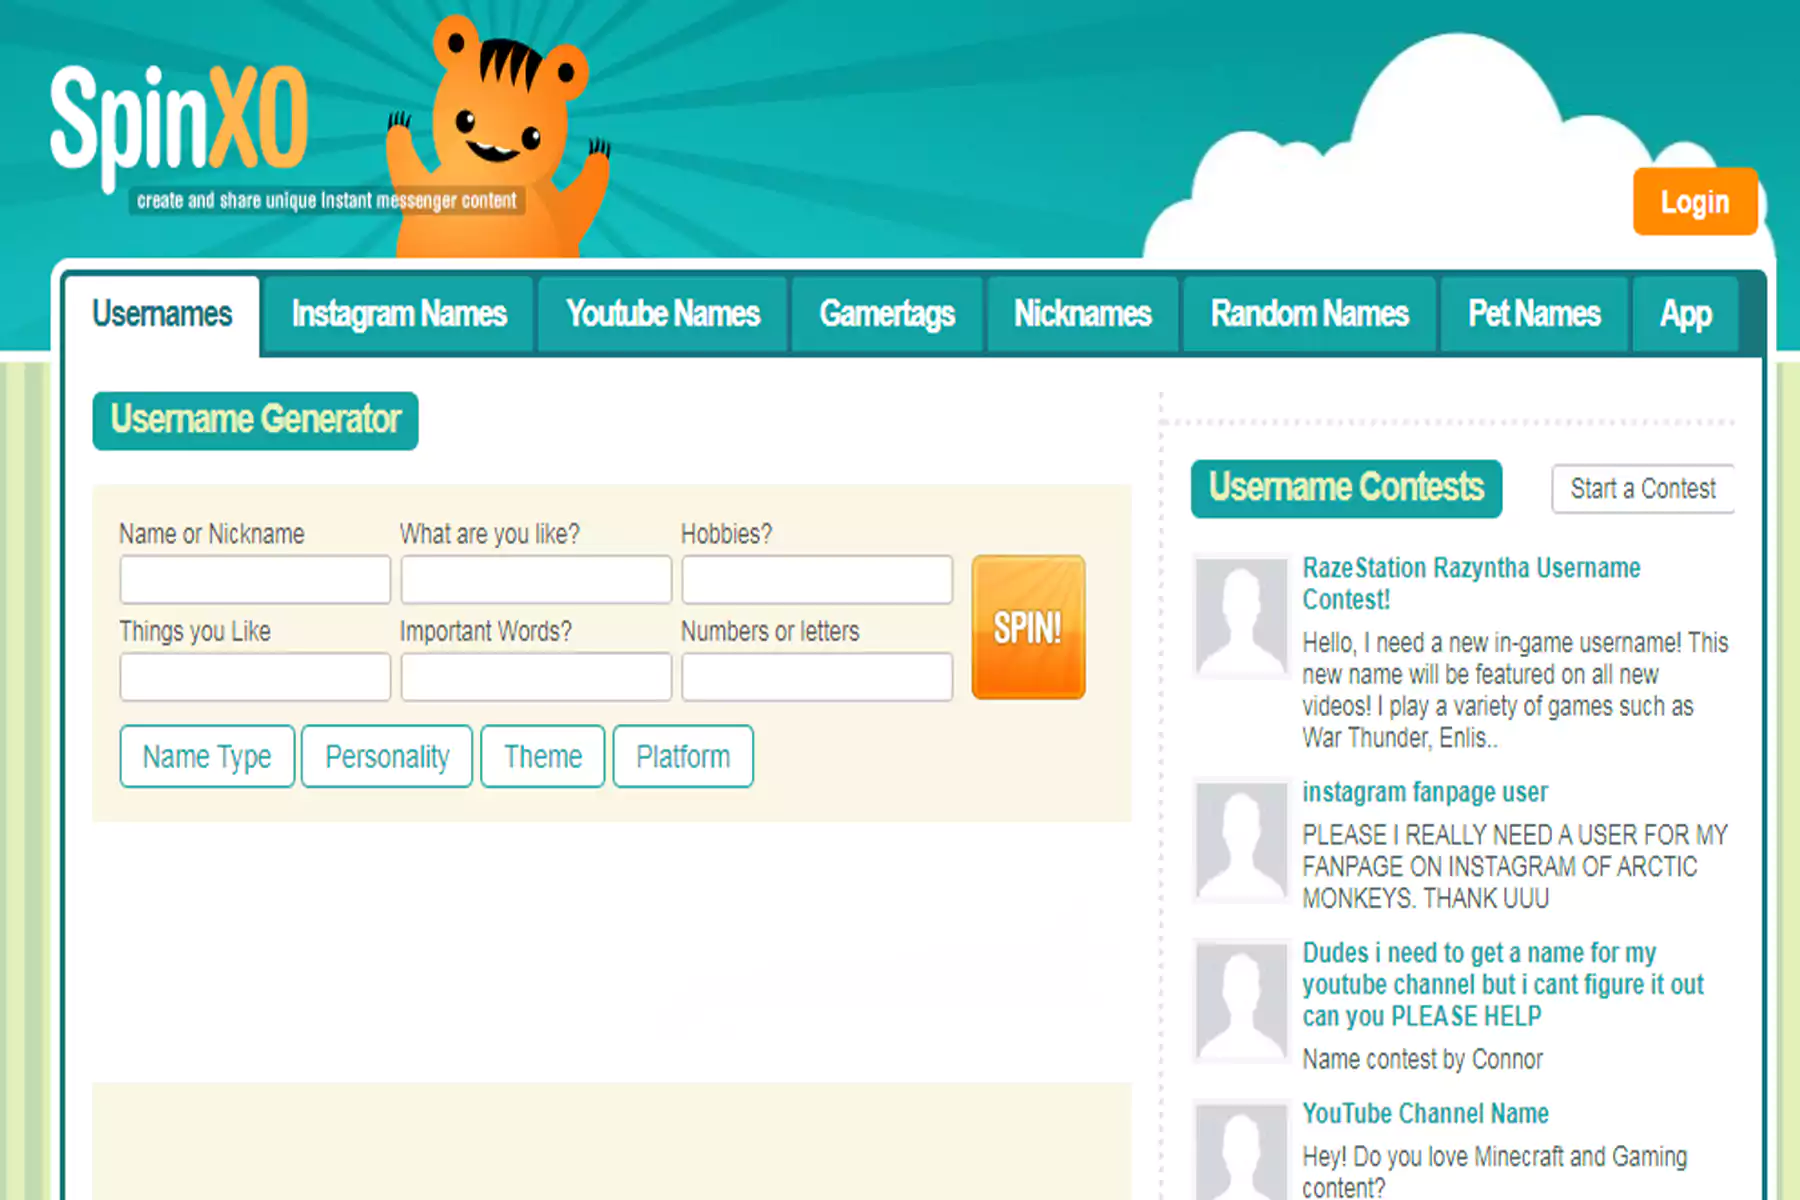
Task: Click Start a Contest button
Action: tap(1642, 489)
